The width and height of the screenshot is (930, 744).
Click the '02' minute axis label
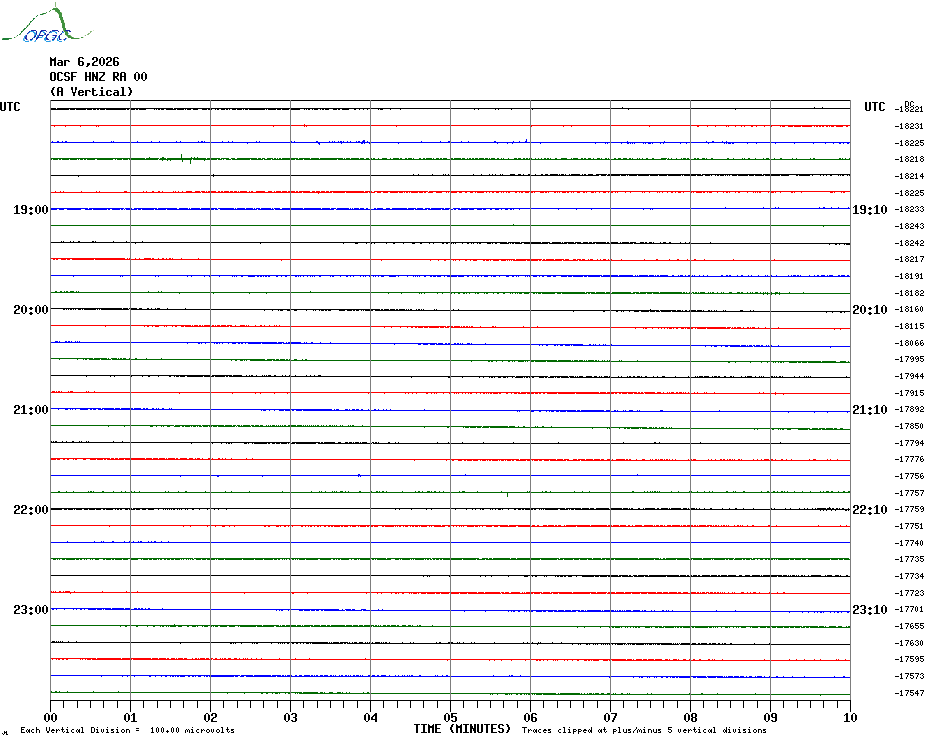click(211, 717)
